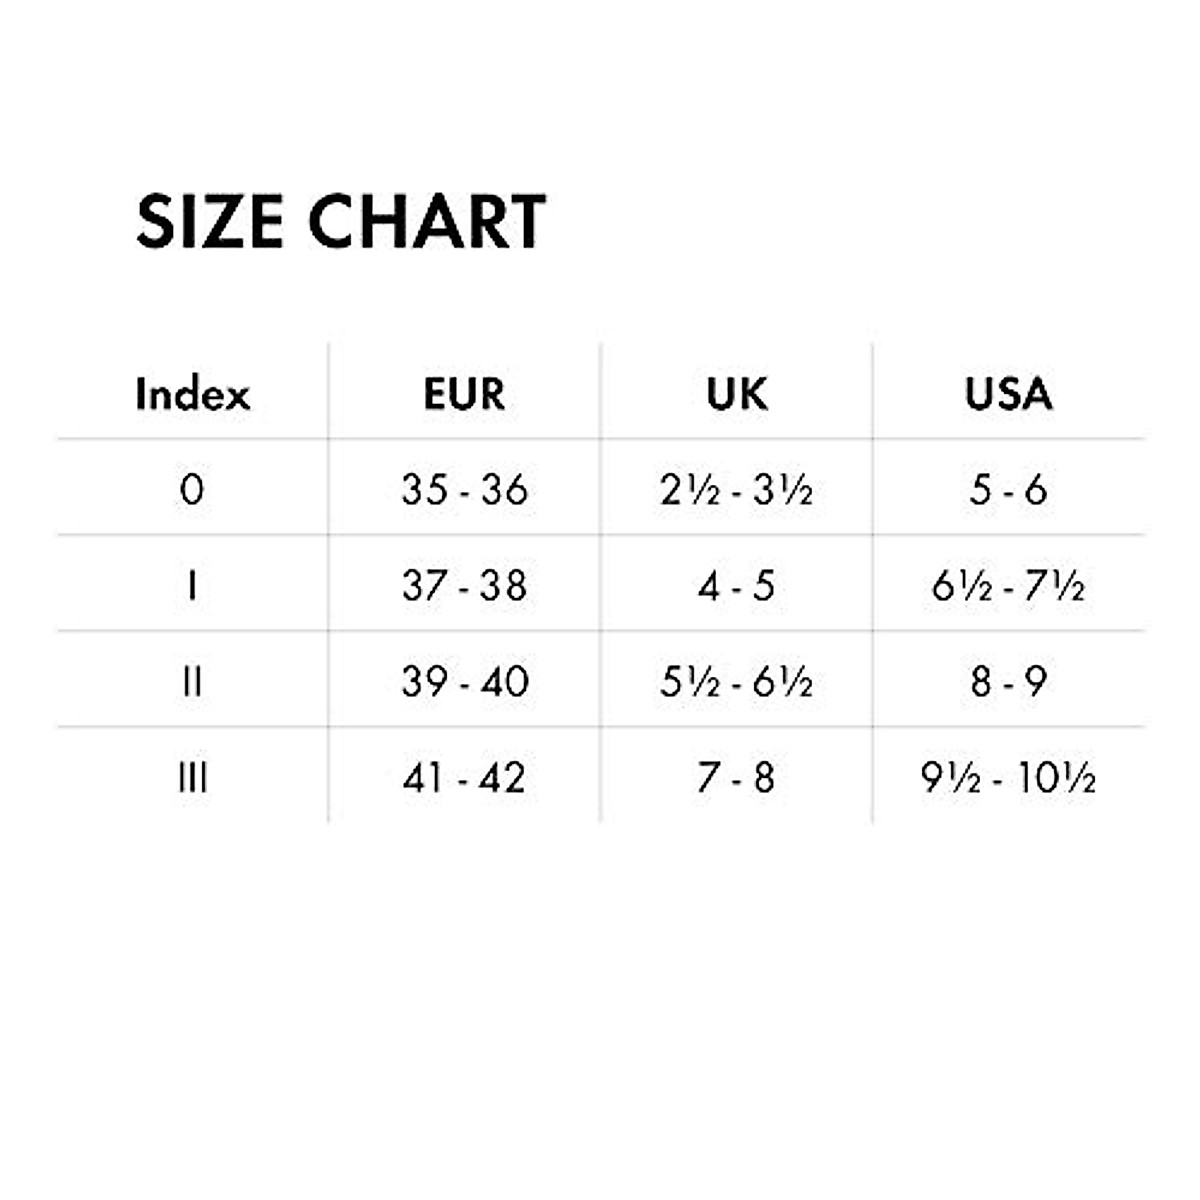Select index I row label
The height and width of the screenshot is (1200, 1200).
[x=192, y=585]
